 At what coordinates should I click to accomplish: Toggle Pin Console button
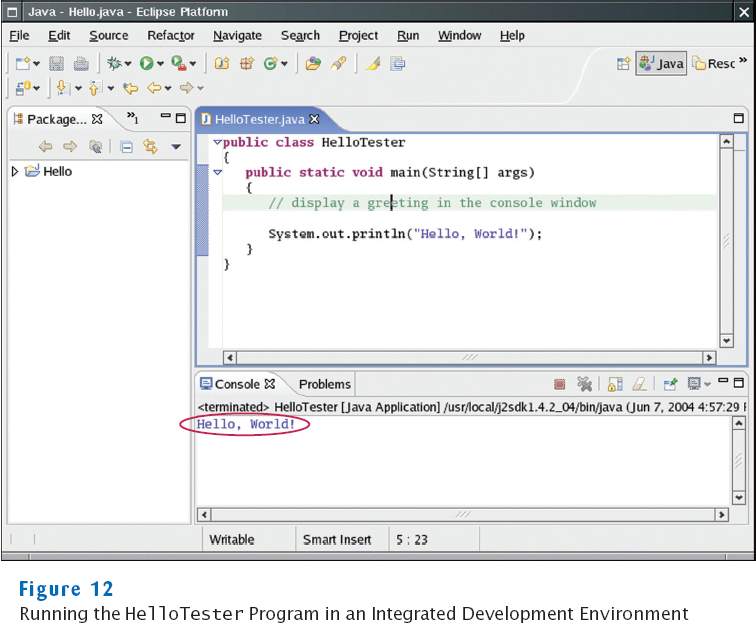(x=670, y=384)
